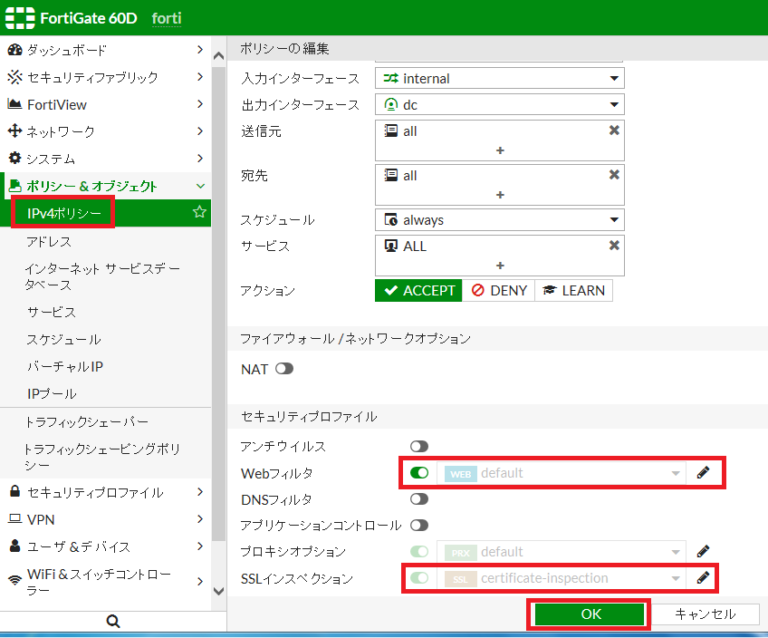Click the Network arrows icon
This screenshot has width=768, height=638.
click(15, 131)
